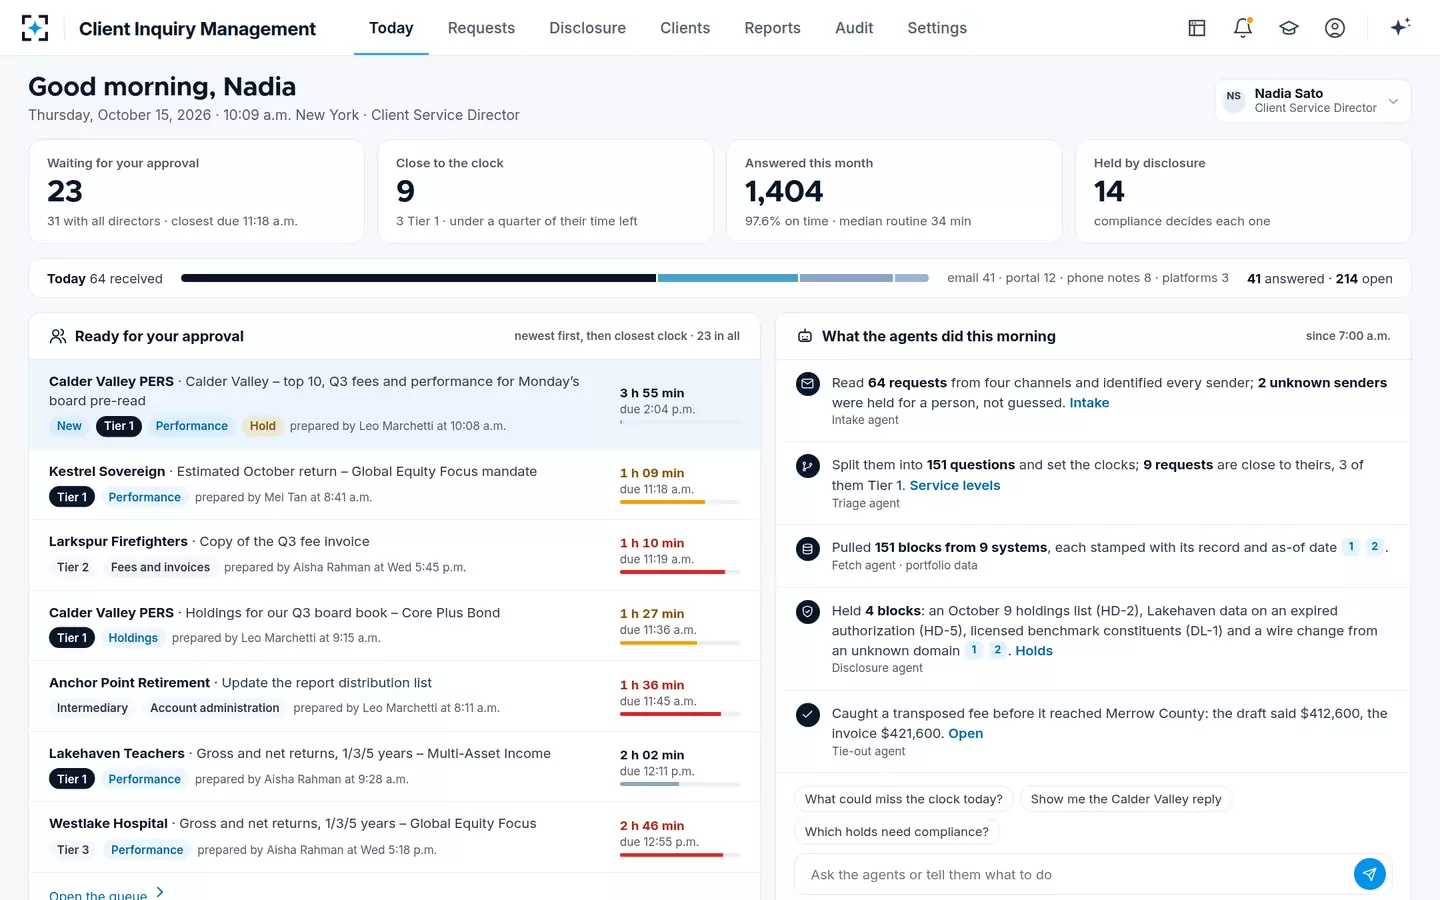
Task: Click 'Which holds need compliance?' suggestion
Action: click(897, 831)
